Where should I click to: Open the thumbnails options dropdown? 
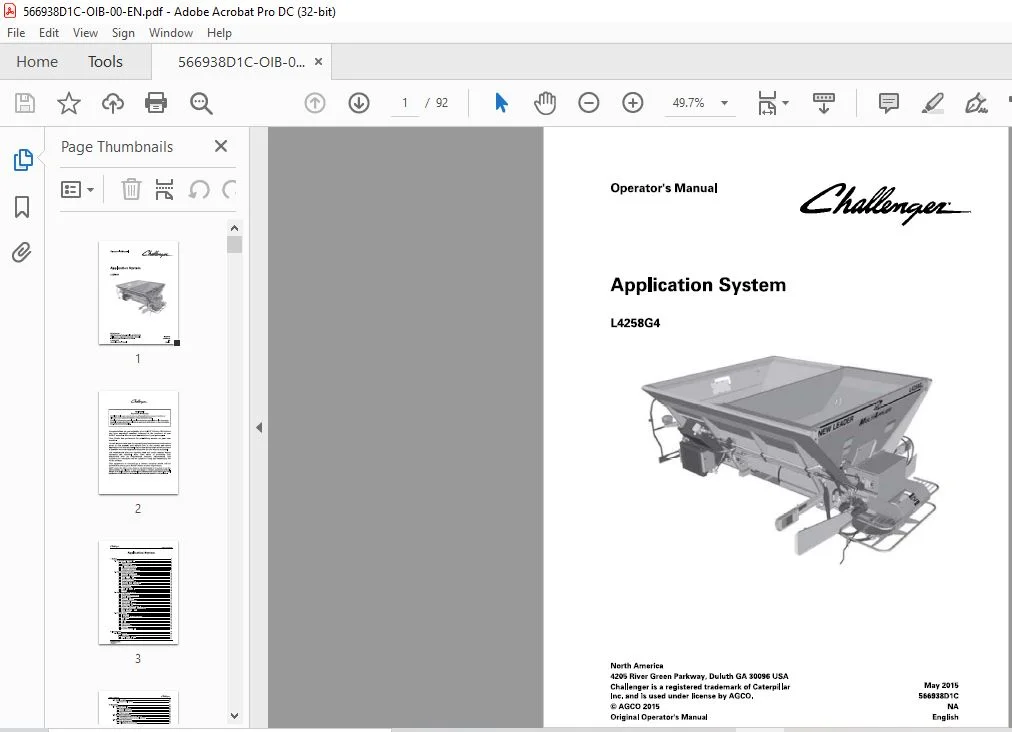coord(77,189)
